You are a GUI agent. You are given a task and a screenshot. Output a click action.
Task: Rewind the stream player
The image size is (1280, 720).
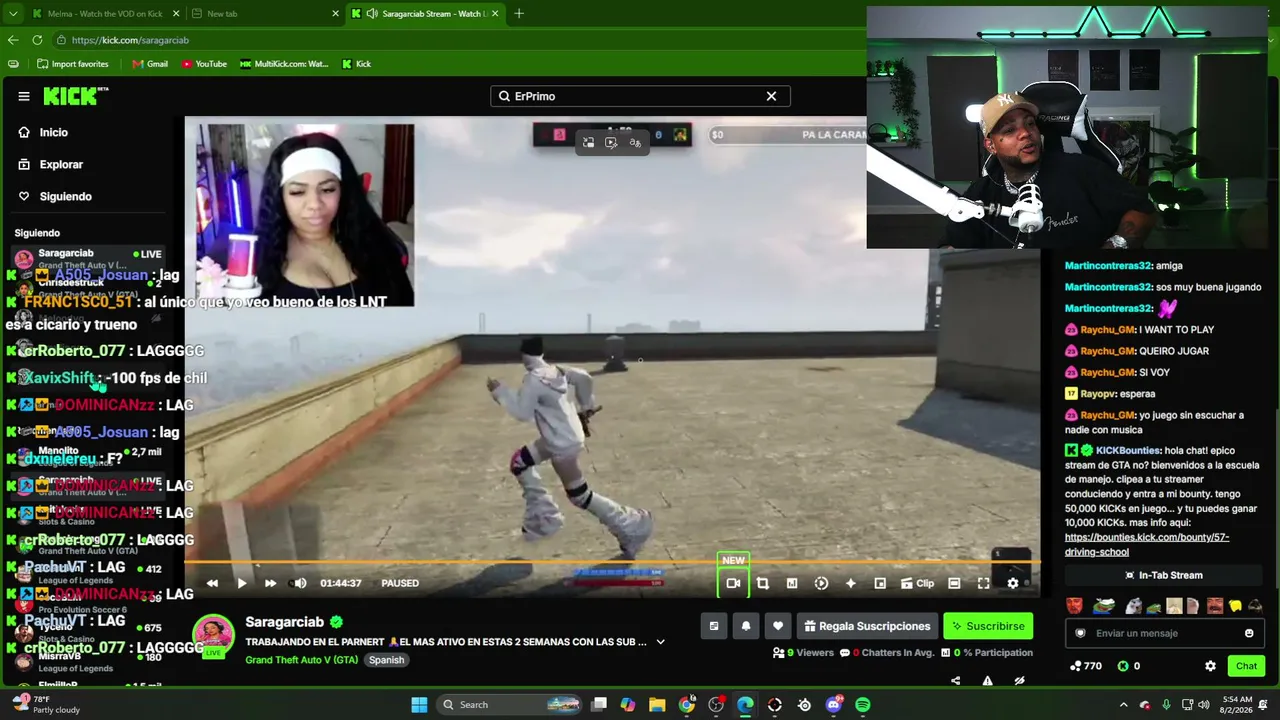212,583
